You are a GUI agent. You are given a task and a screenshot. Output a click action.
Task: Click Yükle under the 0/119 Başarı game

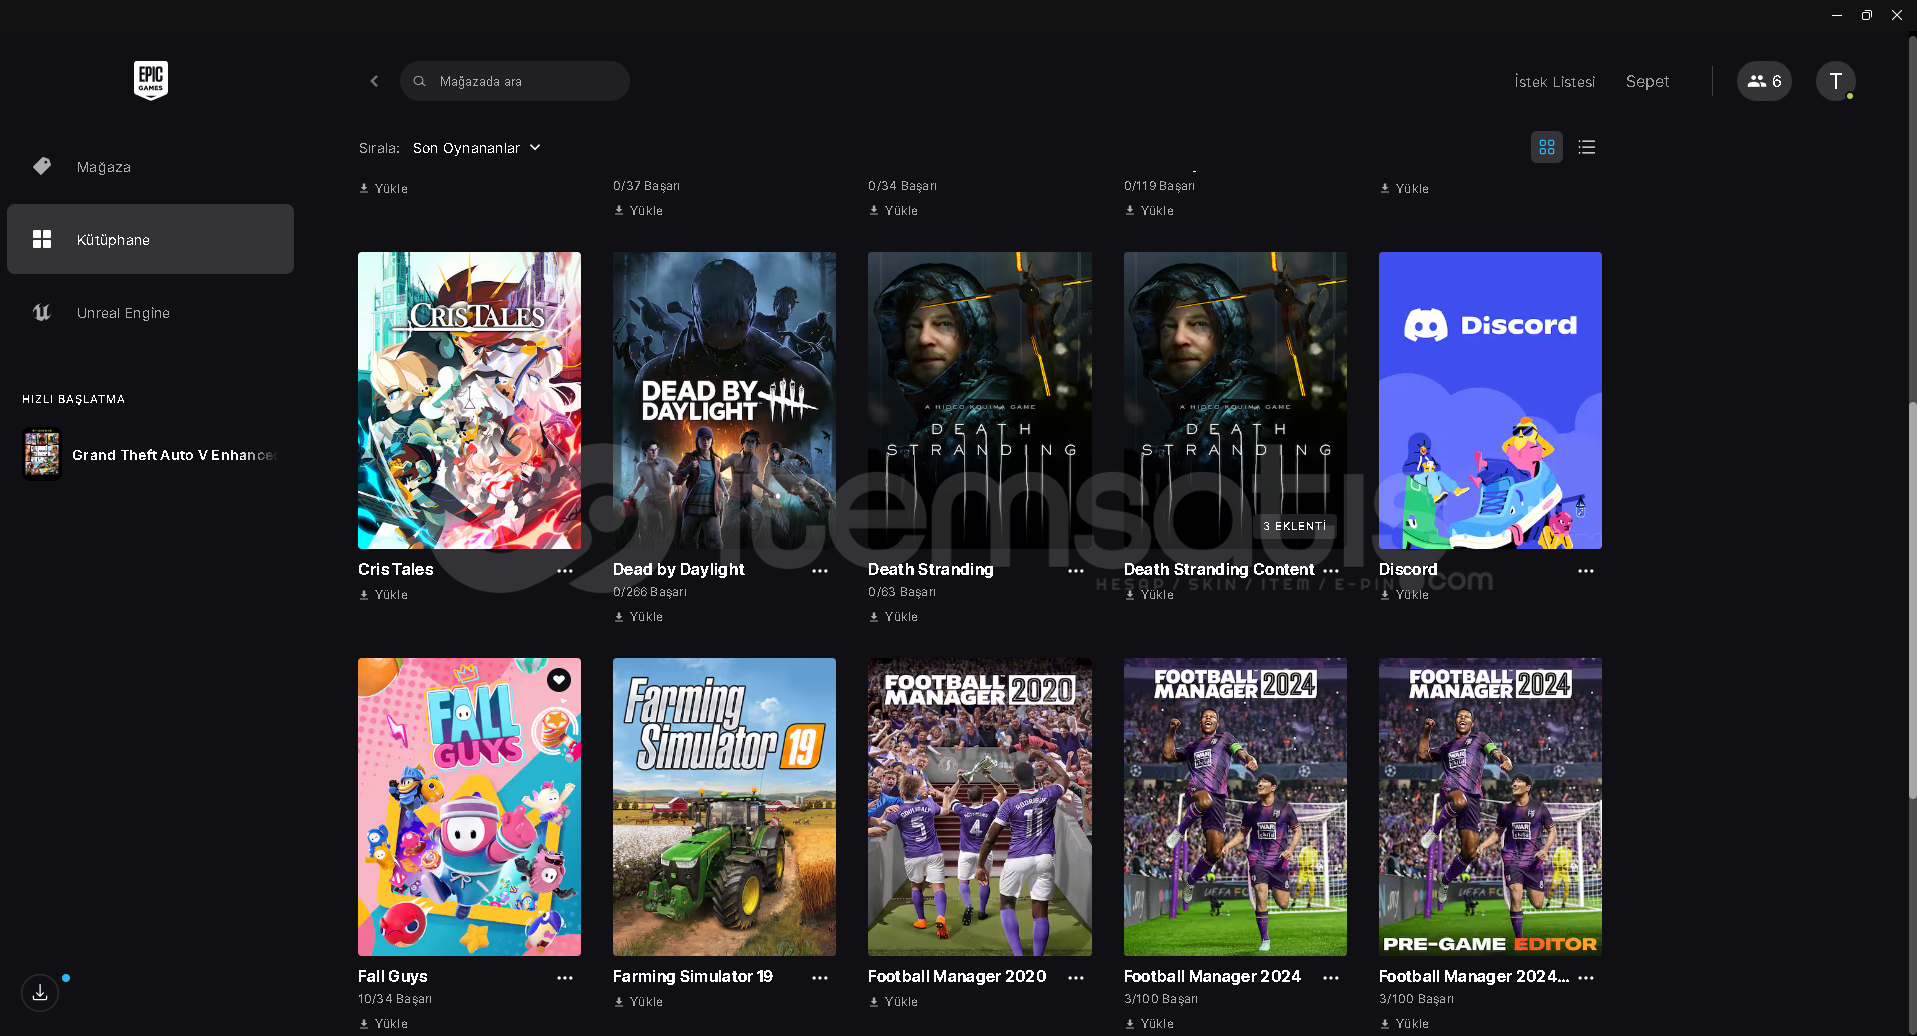[1150, 211]
